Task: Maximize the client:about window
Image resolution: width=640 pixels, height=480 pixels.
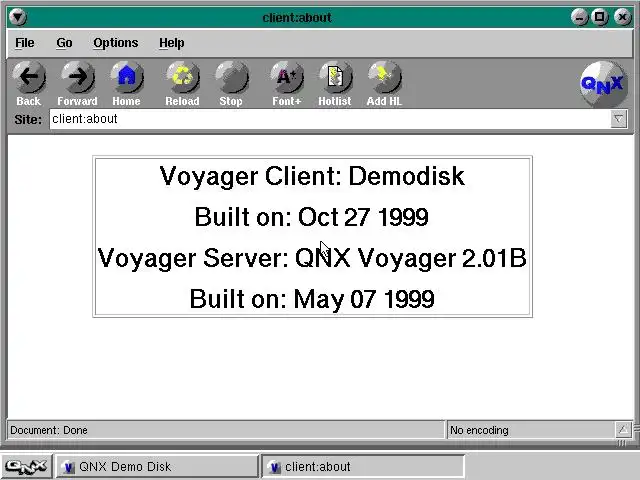Action: point(600,17)
